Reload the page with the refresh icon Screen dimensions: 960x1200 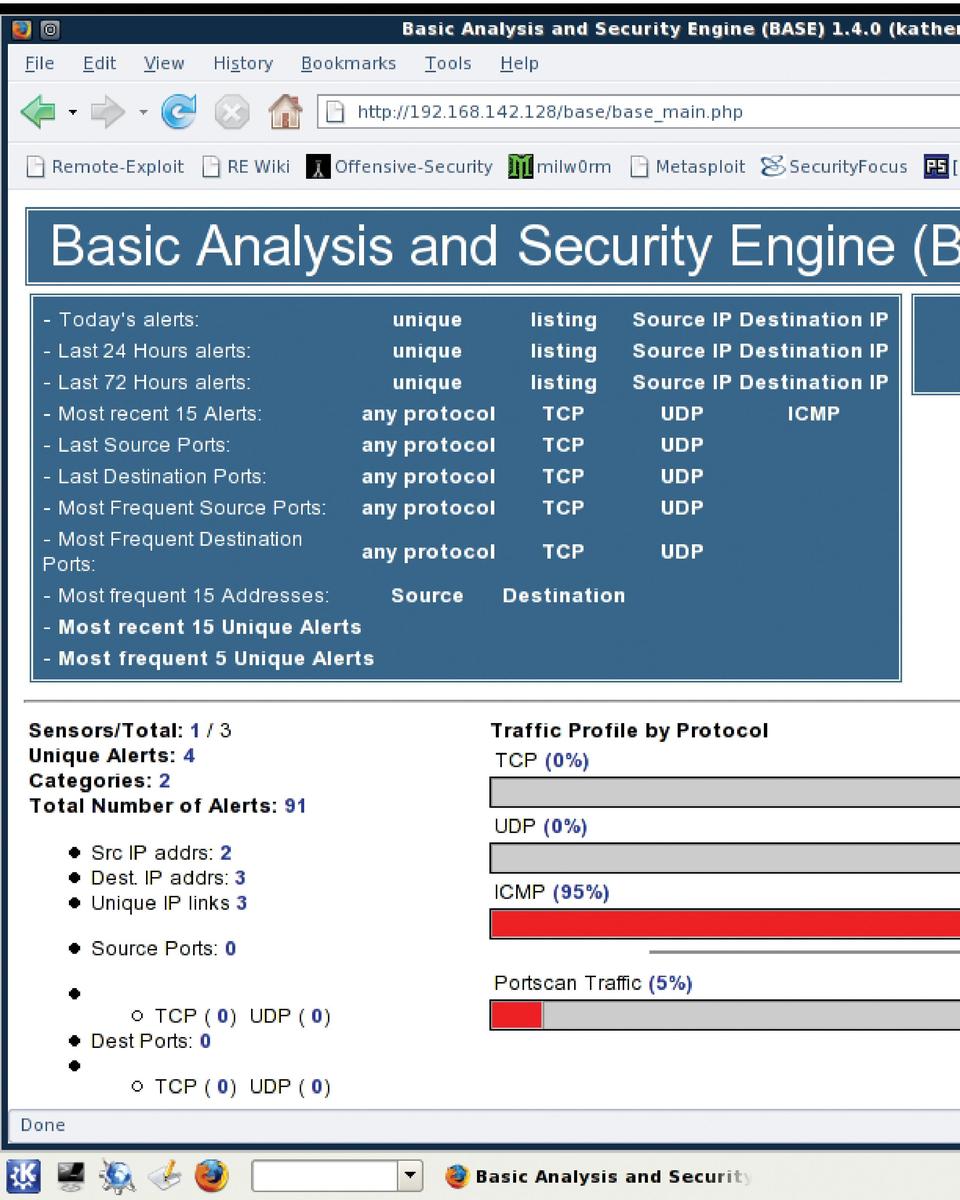pyautogui.click(x=179, y=112)
